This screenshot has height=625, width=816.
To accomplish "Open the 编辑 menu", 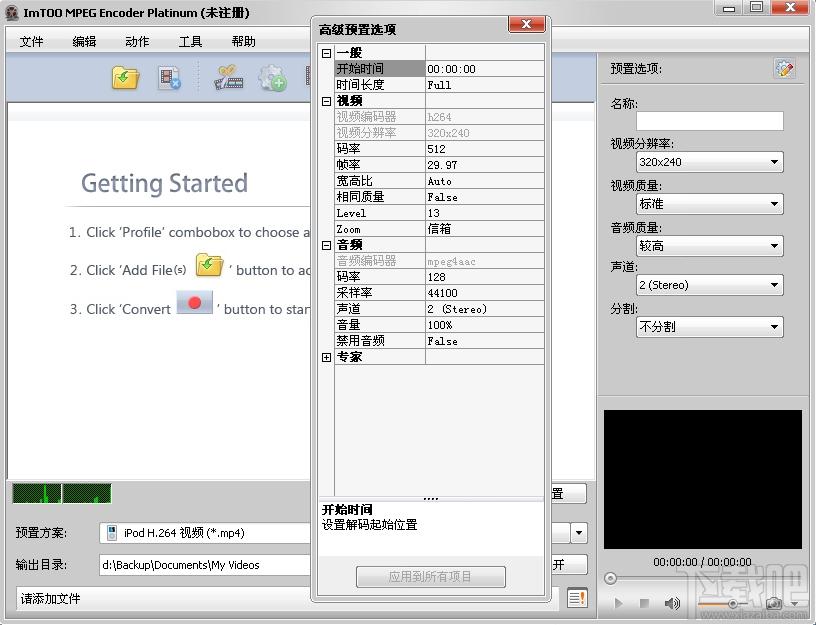I will pyautogui.click(x=84, y=42).
